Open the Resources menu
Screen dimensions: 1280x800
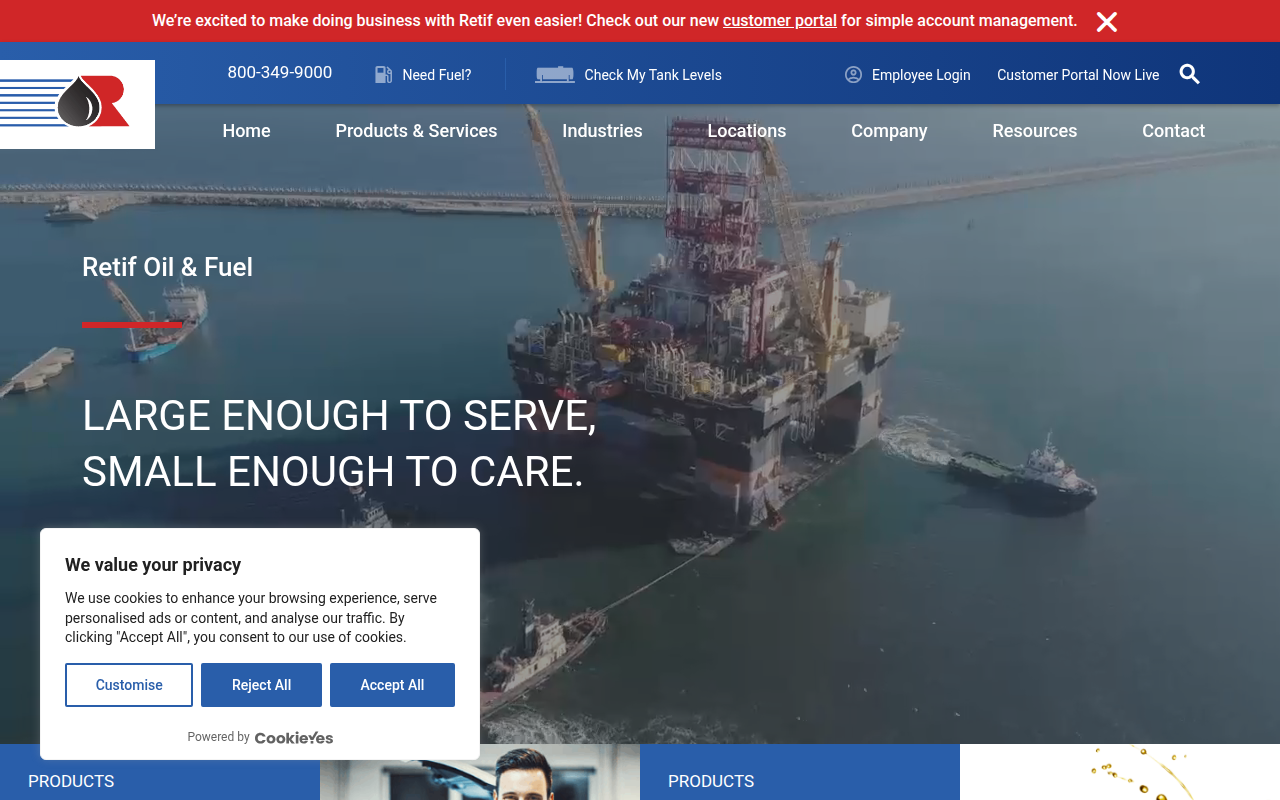1035,131
